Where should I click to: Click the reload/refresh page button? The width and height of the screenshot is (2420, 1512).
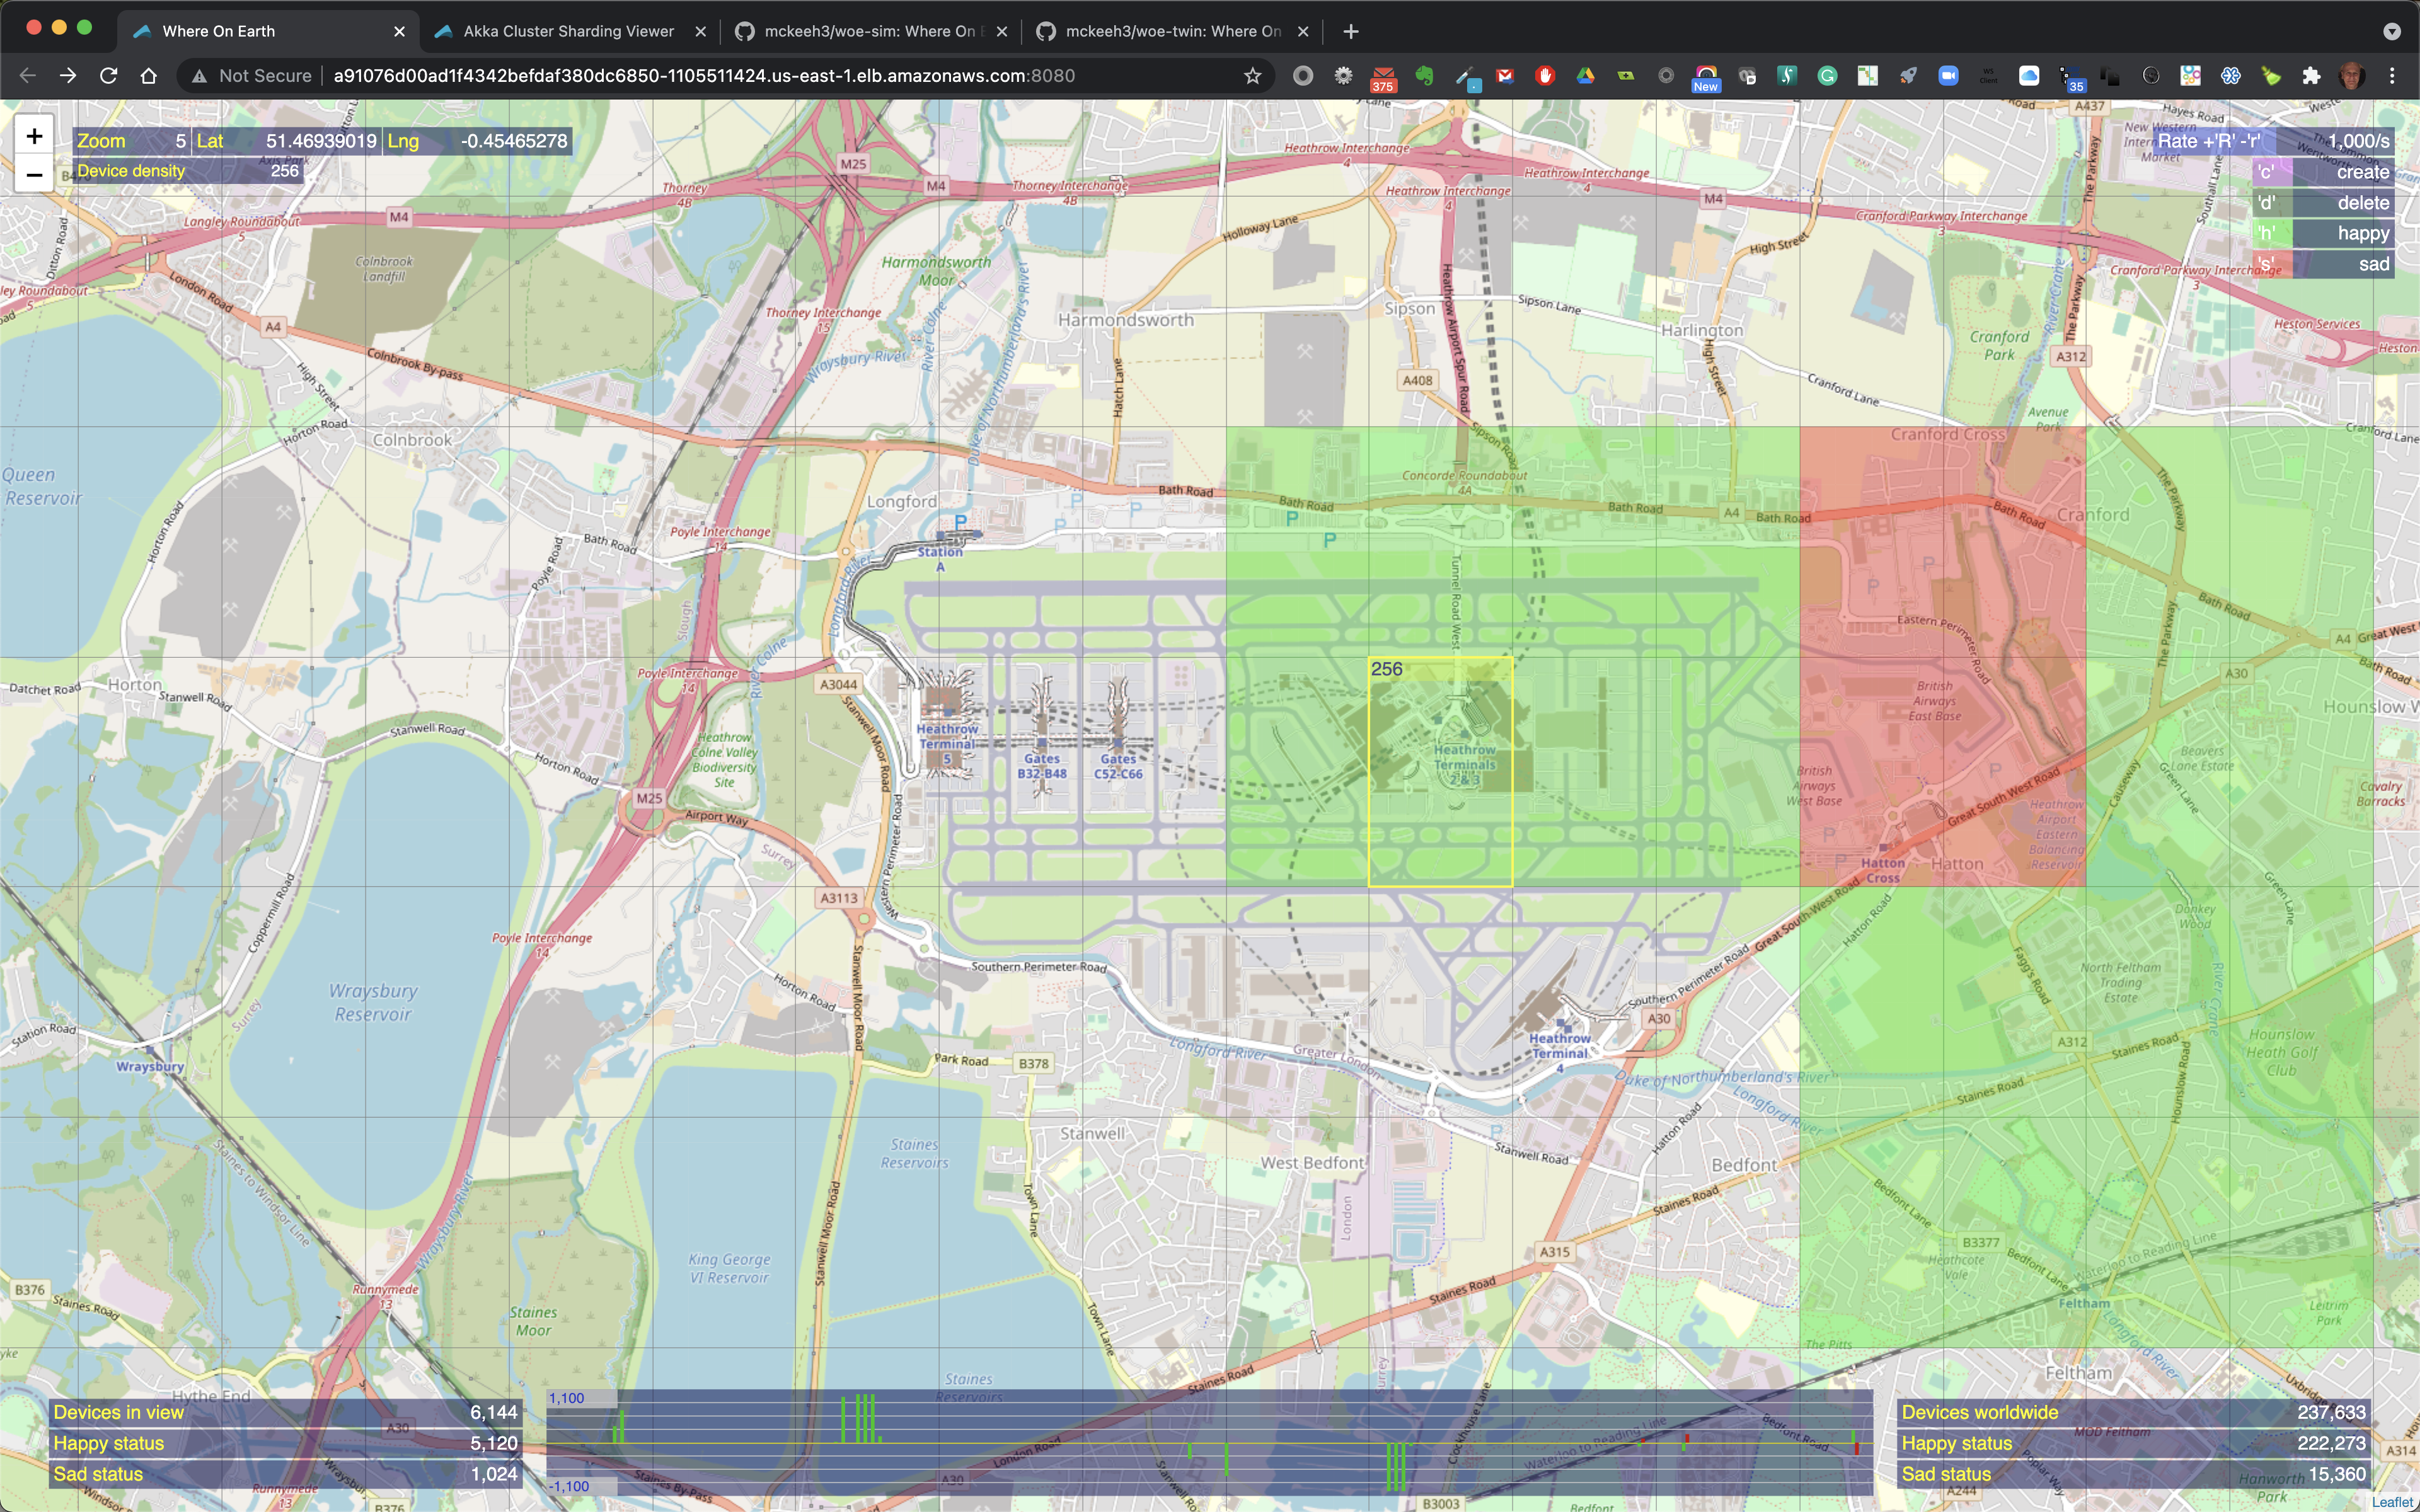coord(108,75)
